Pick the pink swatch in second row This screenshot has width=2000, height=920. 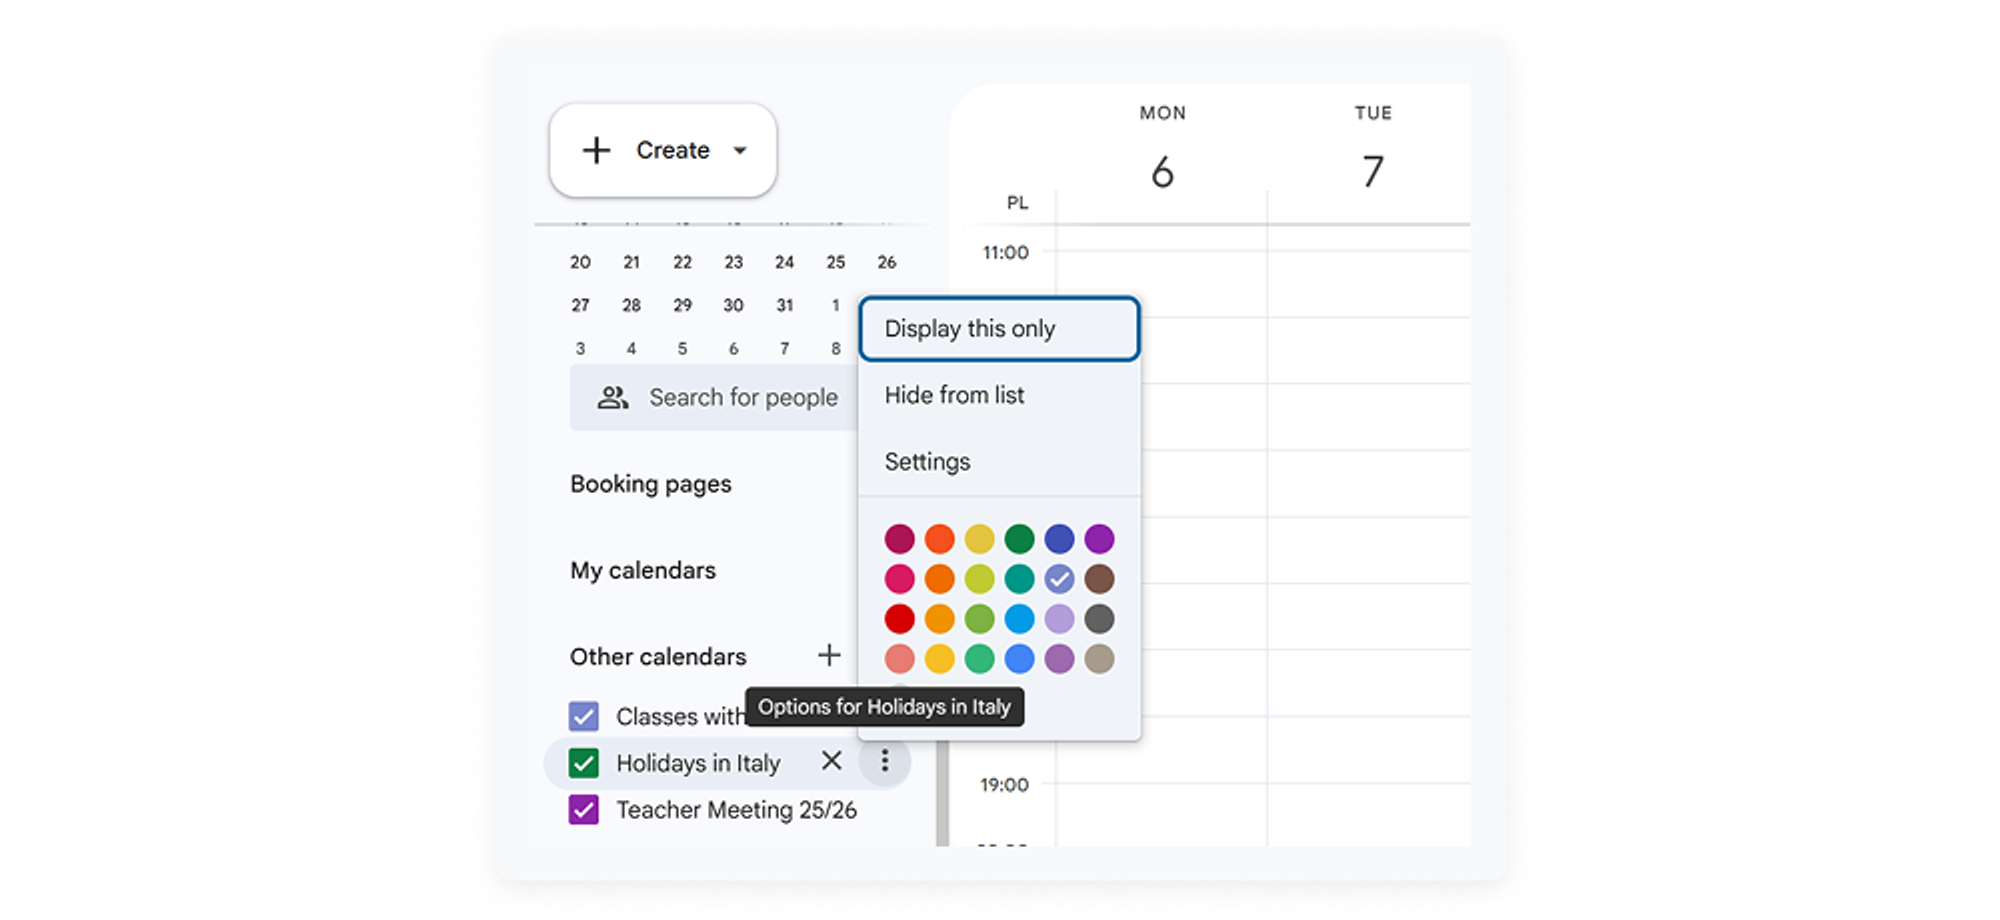[x=899, y=579]
